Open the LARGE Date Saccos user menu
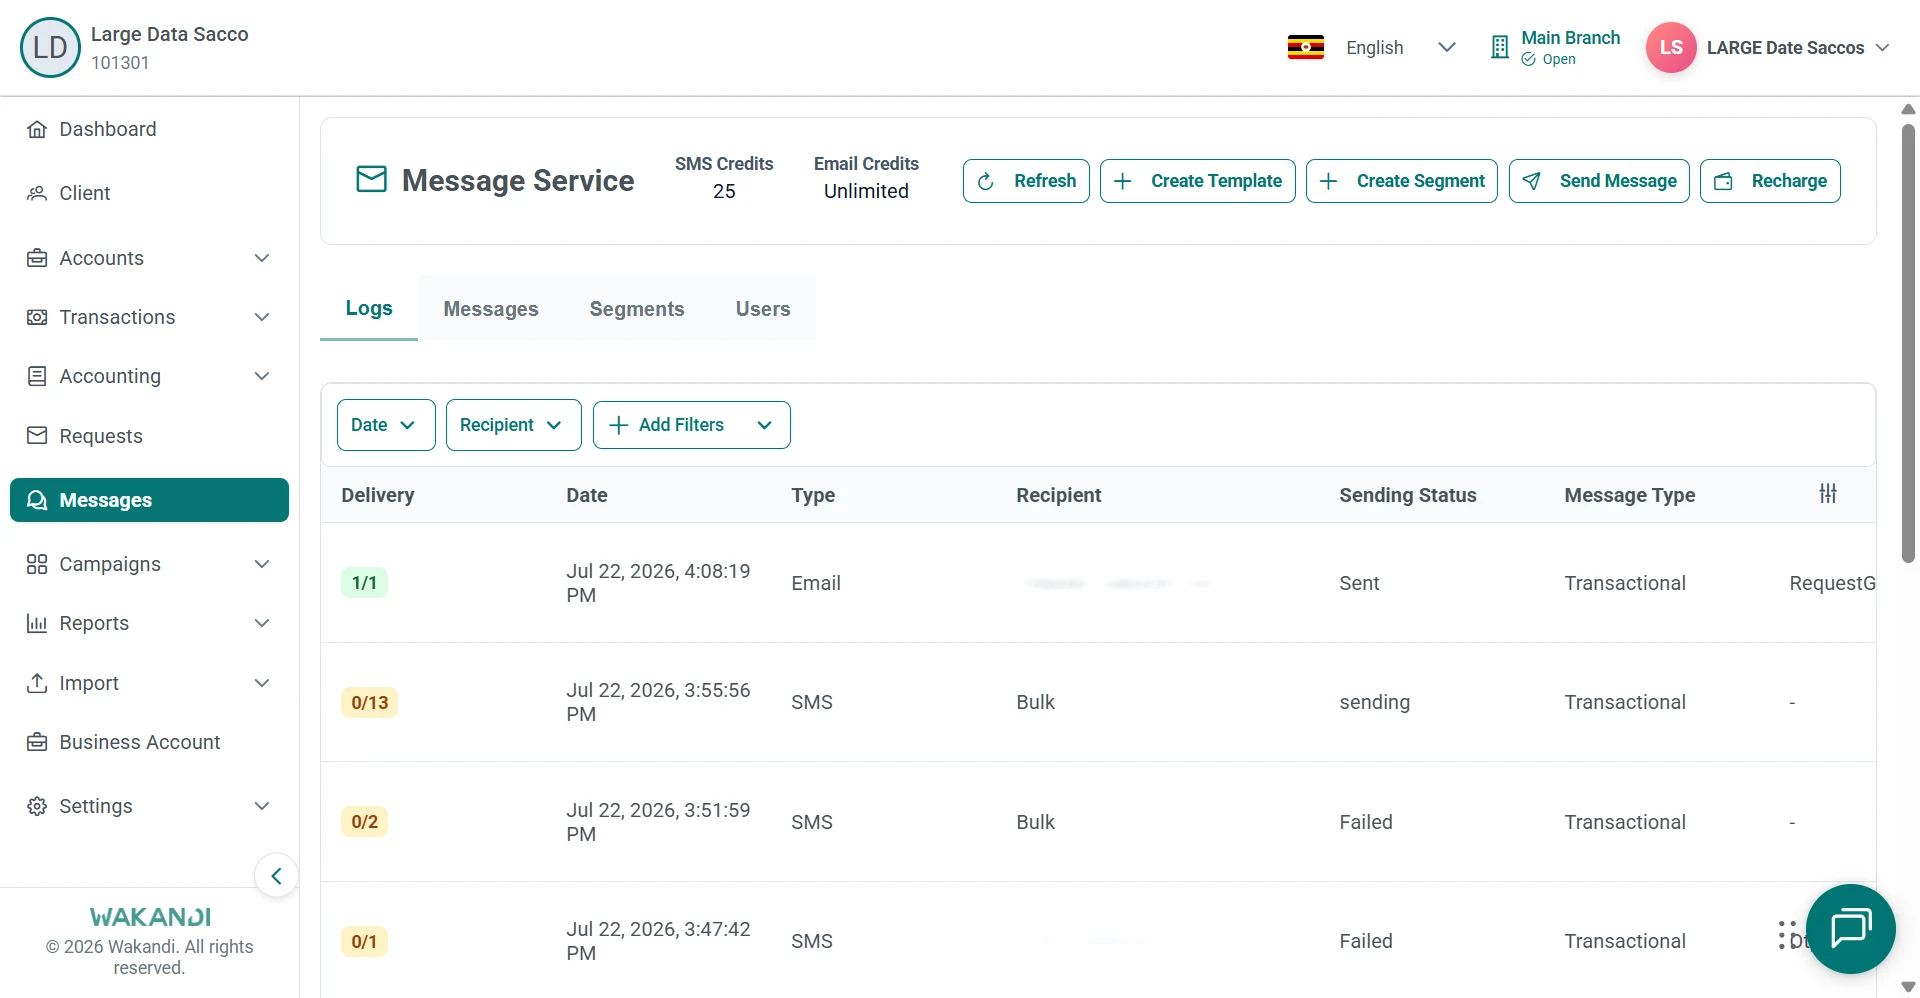 pyautogui.click(x=1797, y=47)
